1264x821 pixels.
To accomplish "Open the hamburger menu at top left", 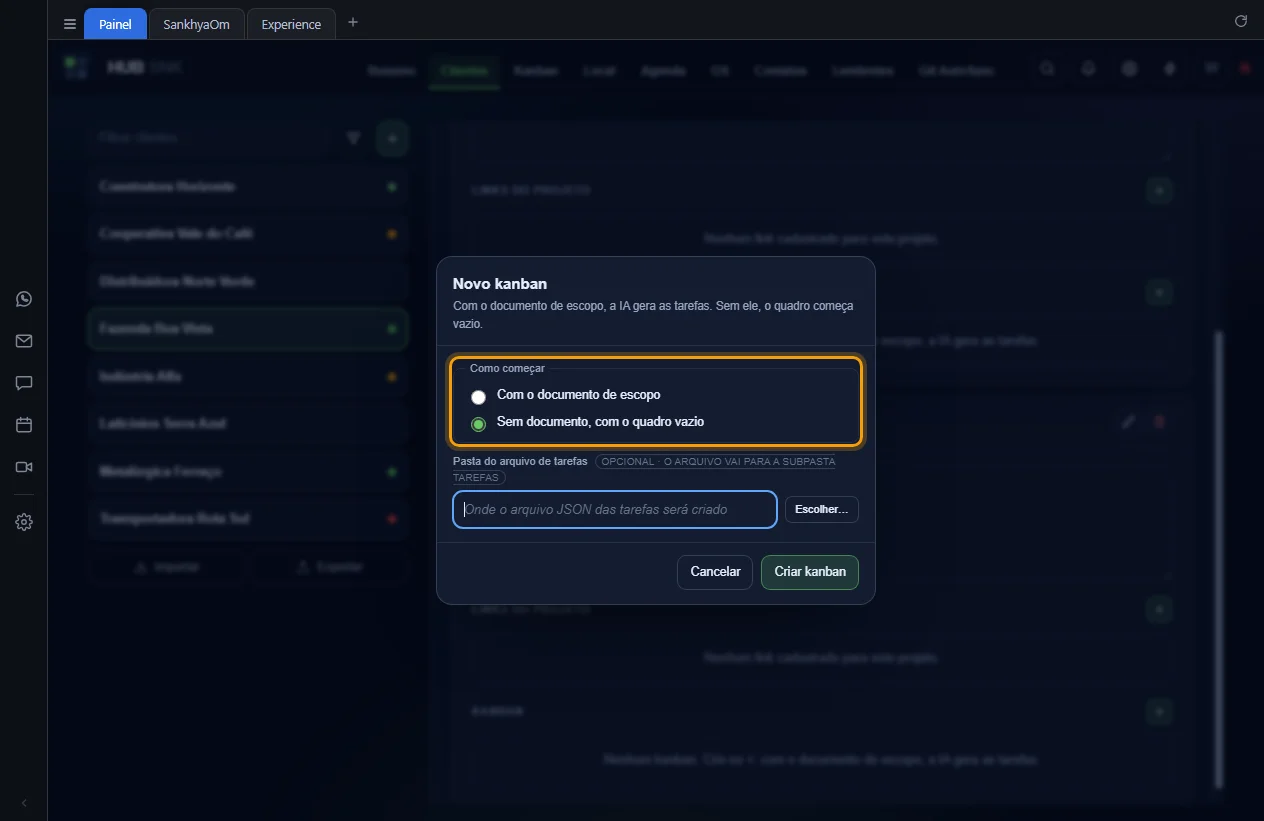I will click(x=69, y=24).
